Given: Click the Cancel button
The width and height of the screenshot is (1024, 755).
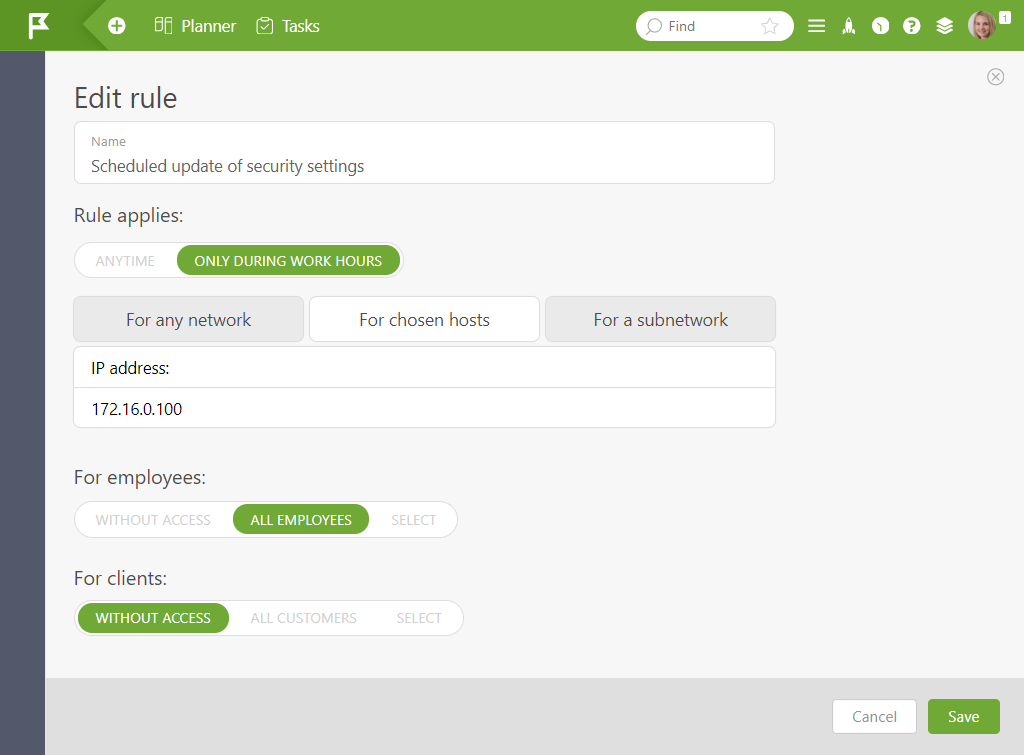Looking at the screenshot, I should click(x=874, y=716).
